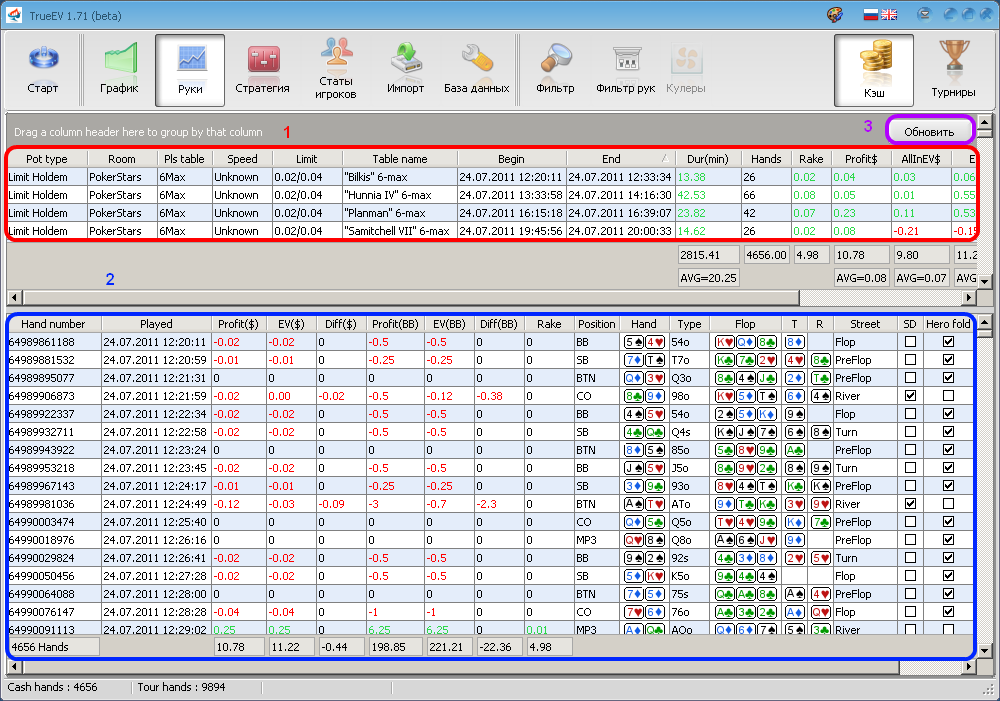
Task: Select the "Bilkis" 6-max session row
Action: pyautogui.click(x=491, y=177)
